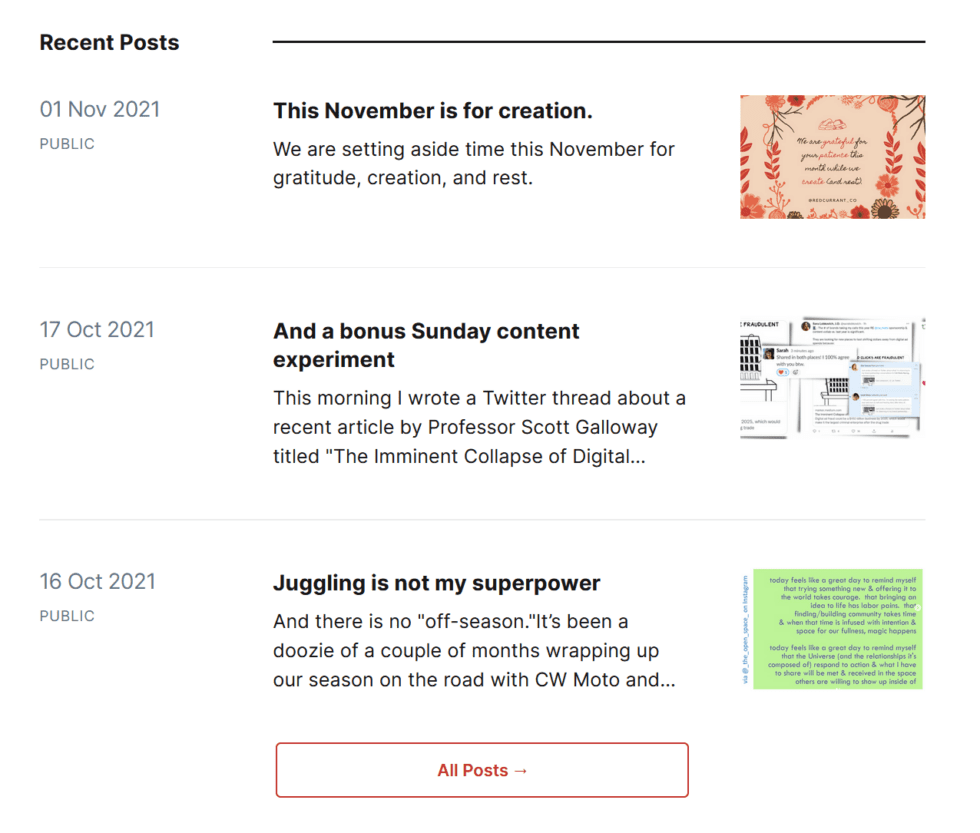Open the post "Juggling is not my superpower"
This screenshot has width=980, height=833.
tap(435, 582)
